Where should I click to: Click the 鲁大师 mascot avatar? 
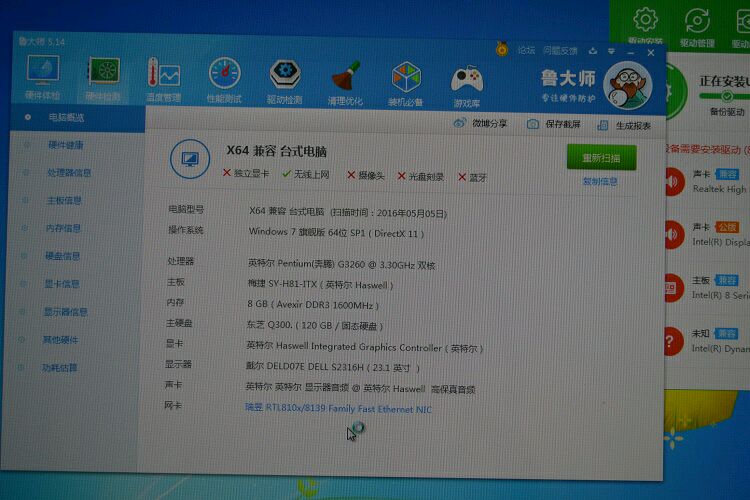coord(627,87)
